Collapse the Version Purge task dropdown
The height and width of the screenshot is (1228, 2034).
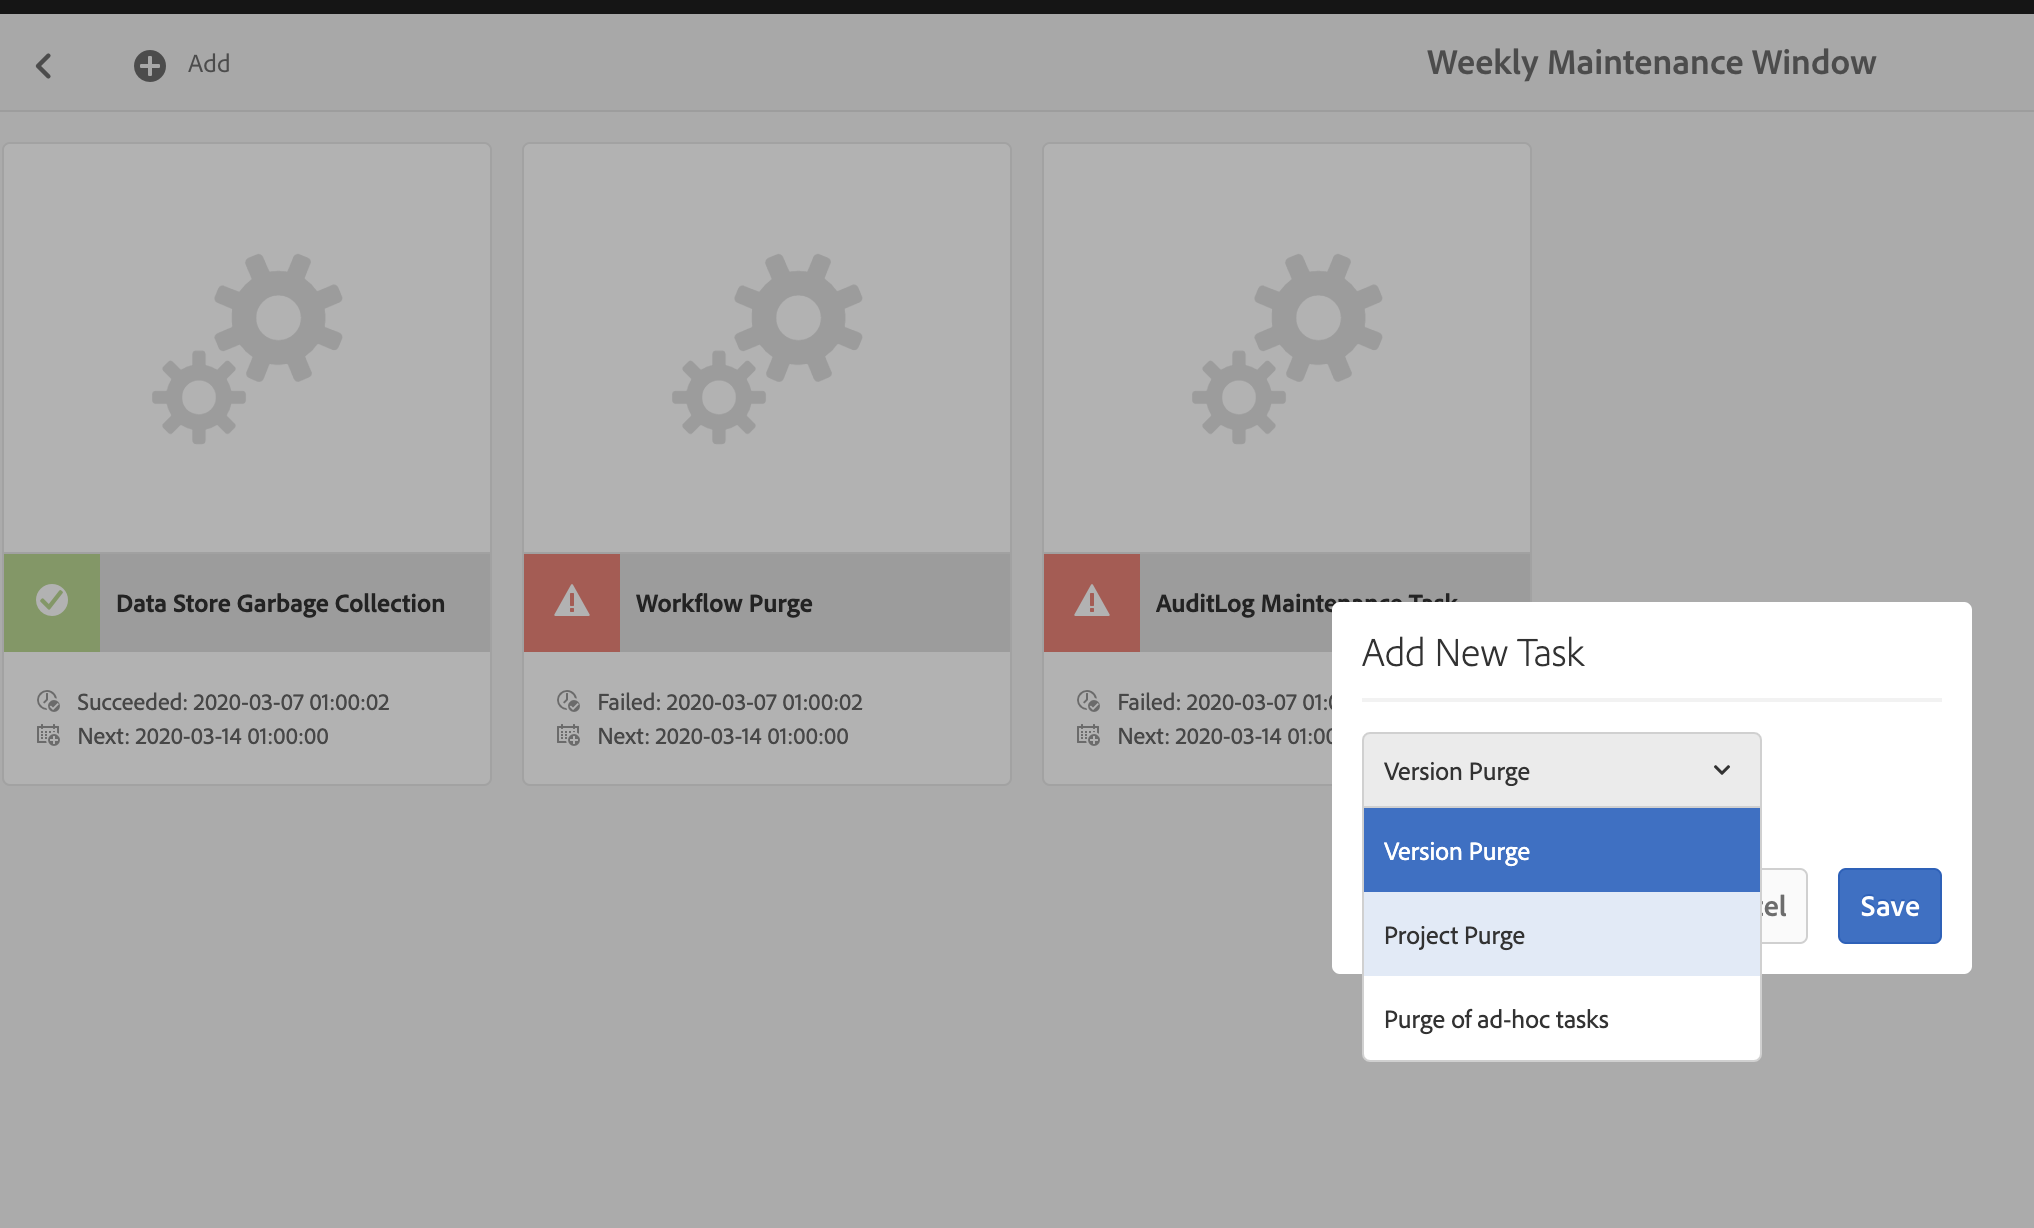(1540, 771)
